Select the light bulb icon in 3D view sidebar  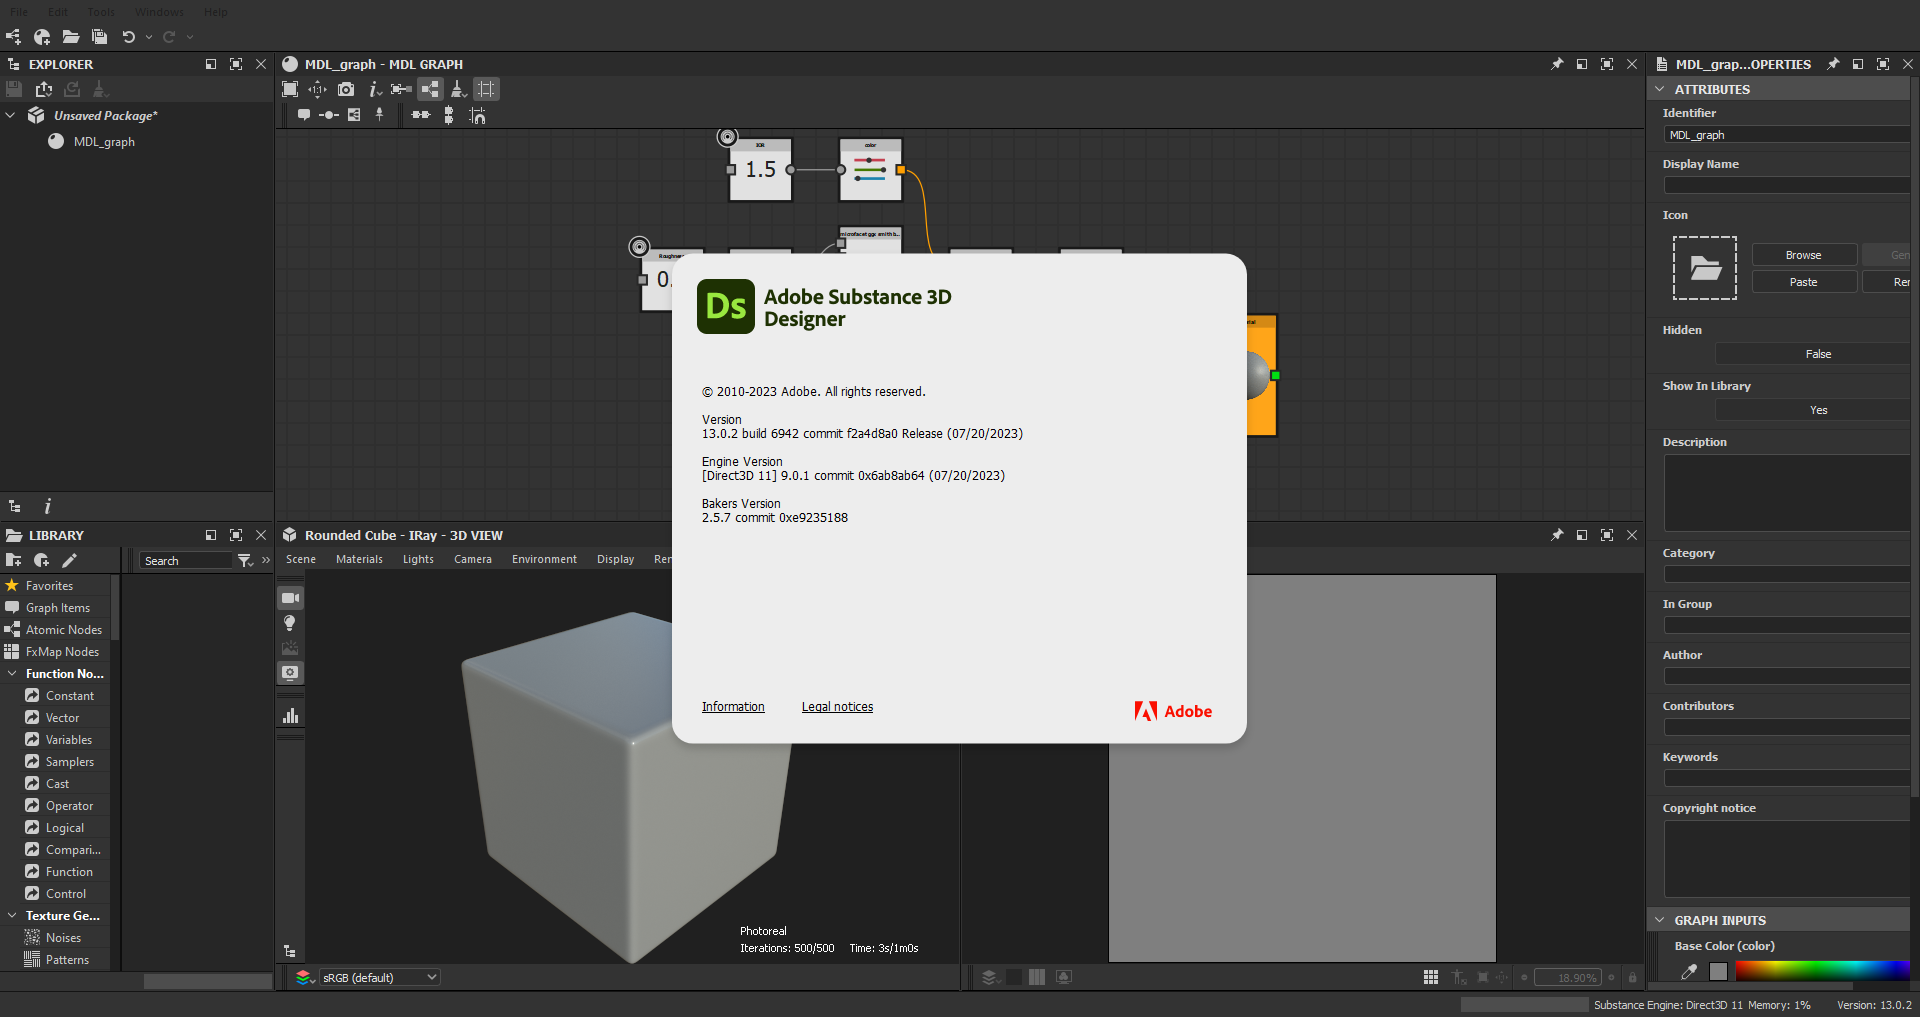(x=290, y=623)
